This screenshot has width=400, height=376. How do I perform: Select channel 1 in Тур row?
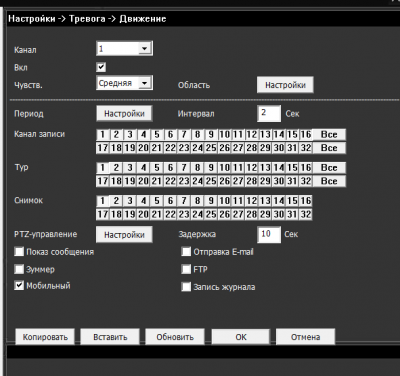coord(103,168)
